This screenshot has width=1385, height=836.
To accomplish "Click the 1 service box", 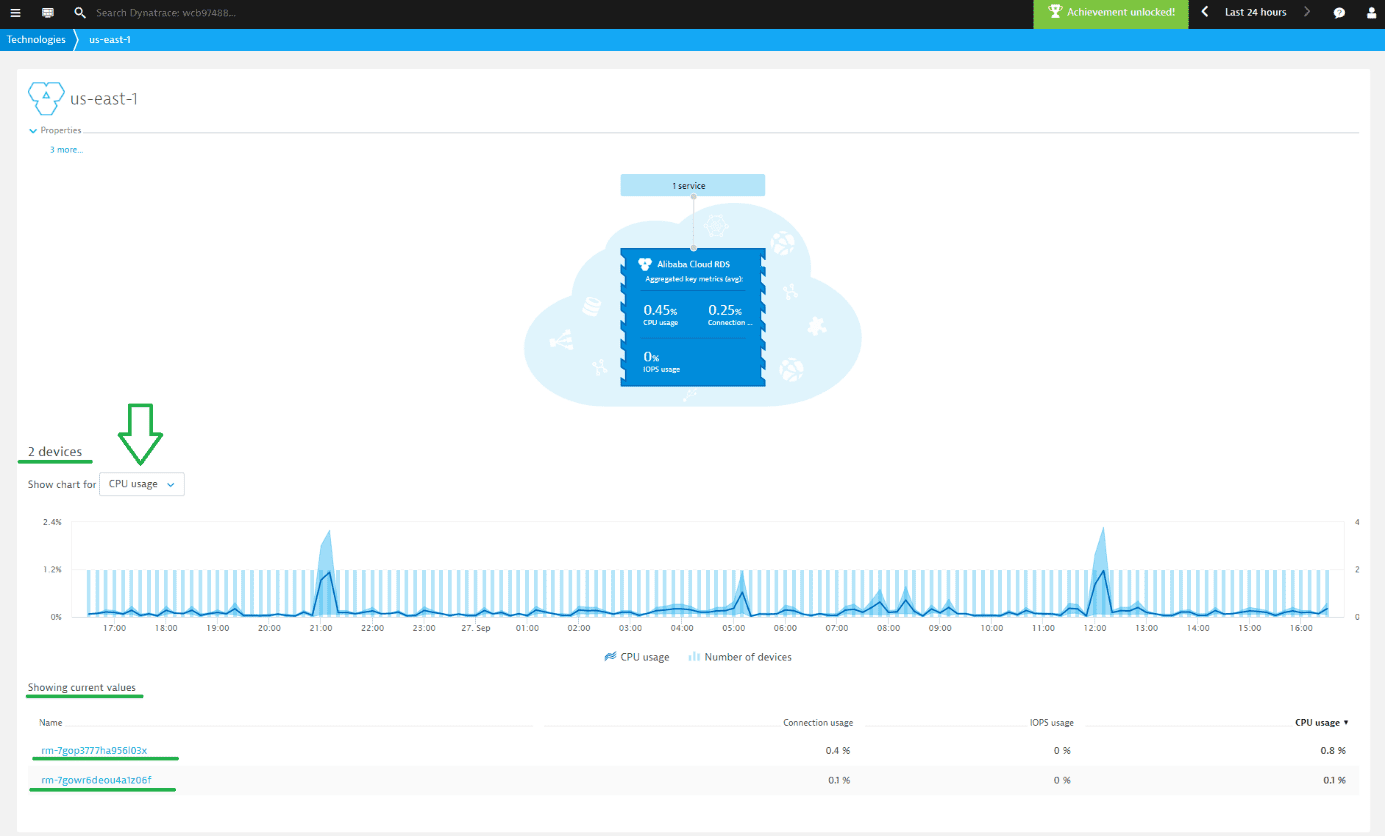I will click(x=692, y=186).
